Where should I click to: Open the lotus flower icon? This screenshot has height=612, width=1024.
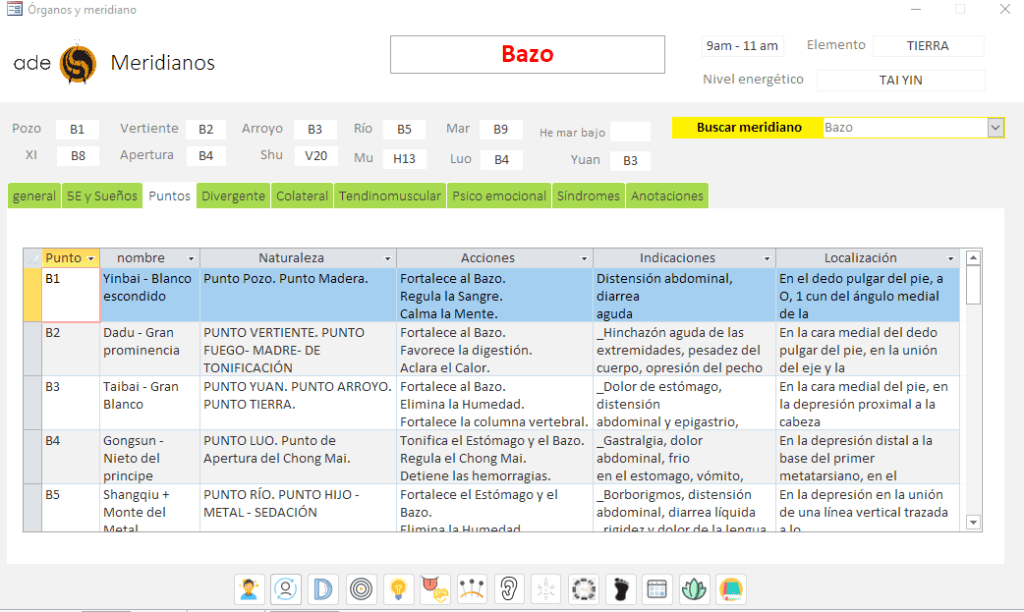tap(693, 589)
